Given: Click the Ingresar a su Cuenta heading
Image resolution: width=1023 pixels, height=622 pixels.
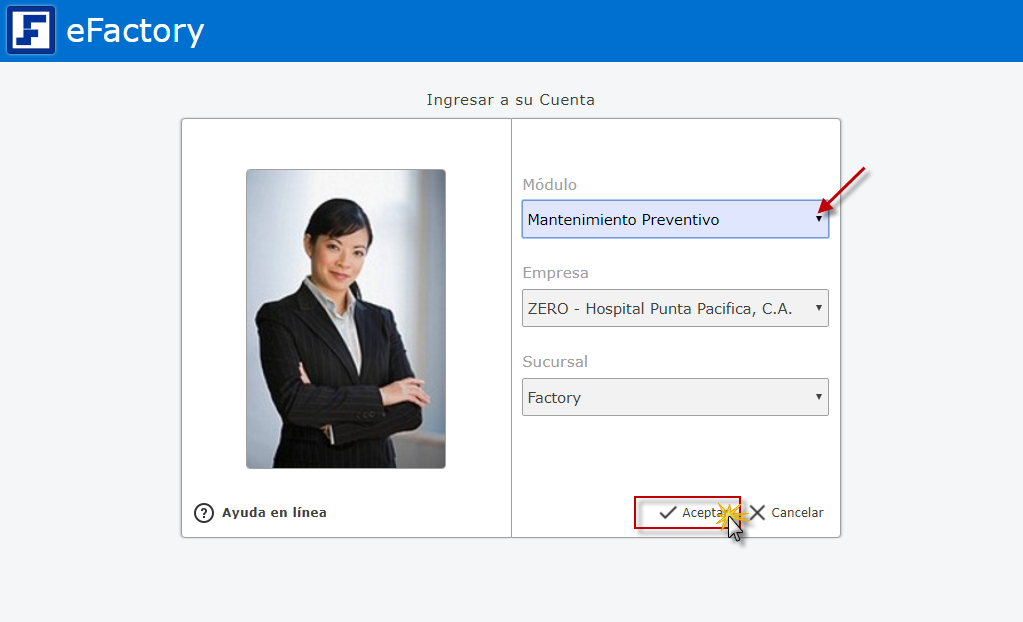Looking at the screenshot, I should (x=510, y=100).
